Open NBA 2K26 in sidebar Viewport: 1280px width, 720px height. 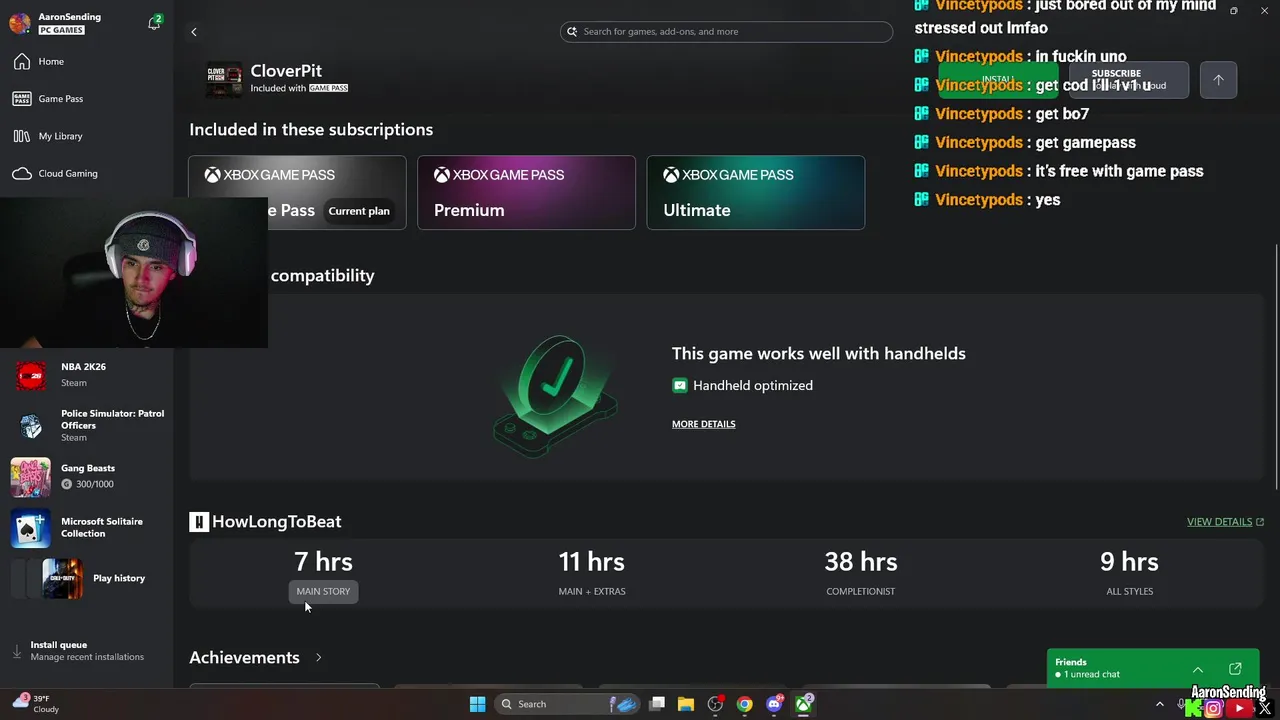pyautogui.click(x=88, y=375)
